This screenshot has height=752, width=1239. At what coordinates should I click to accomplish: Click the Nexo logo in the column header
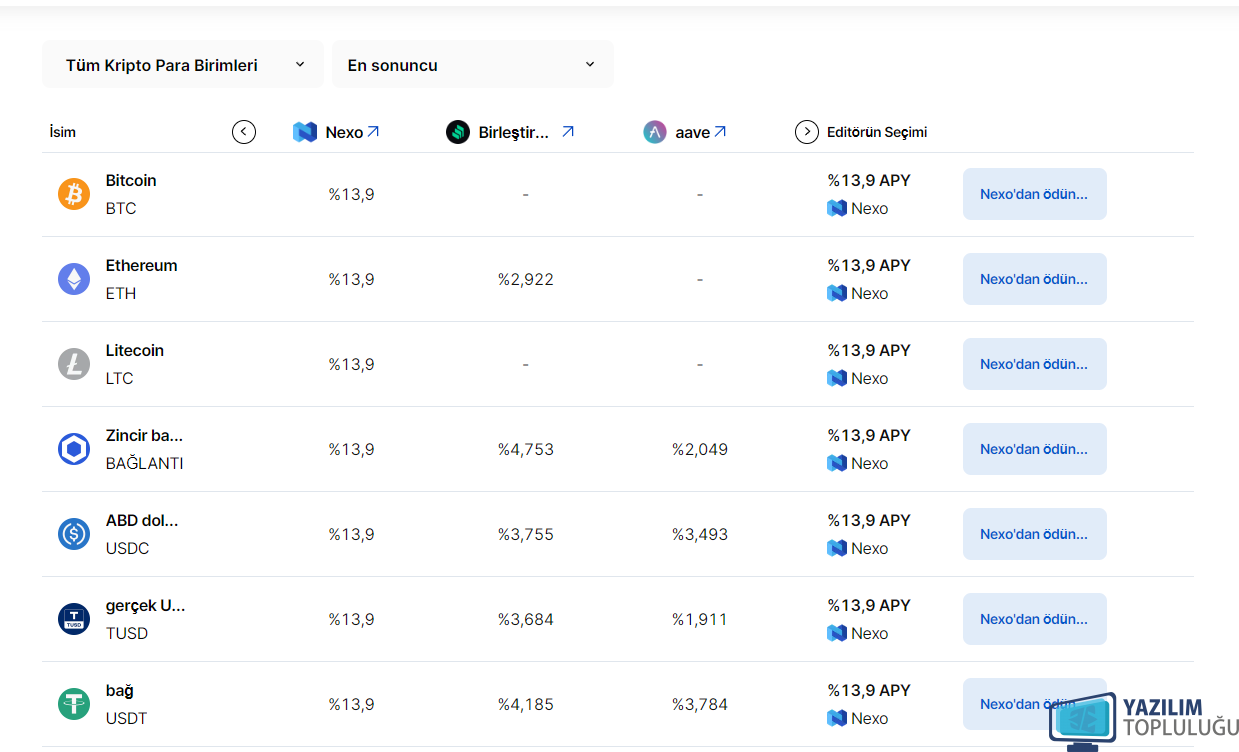305,132
